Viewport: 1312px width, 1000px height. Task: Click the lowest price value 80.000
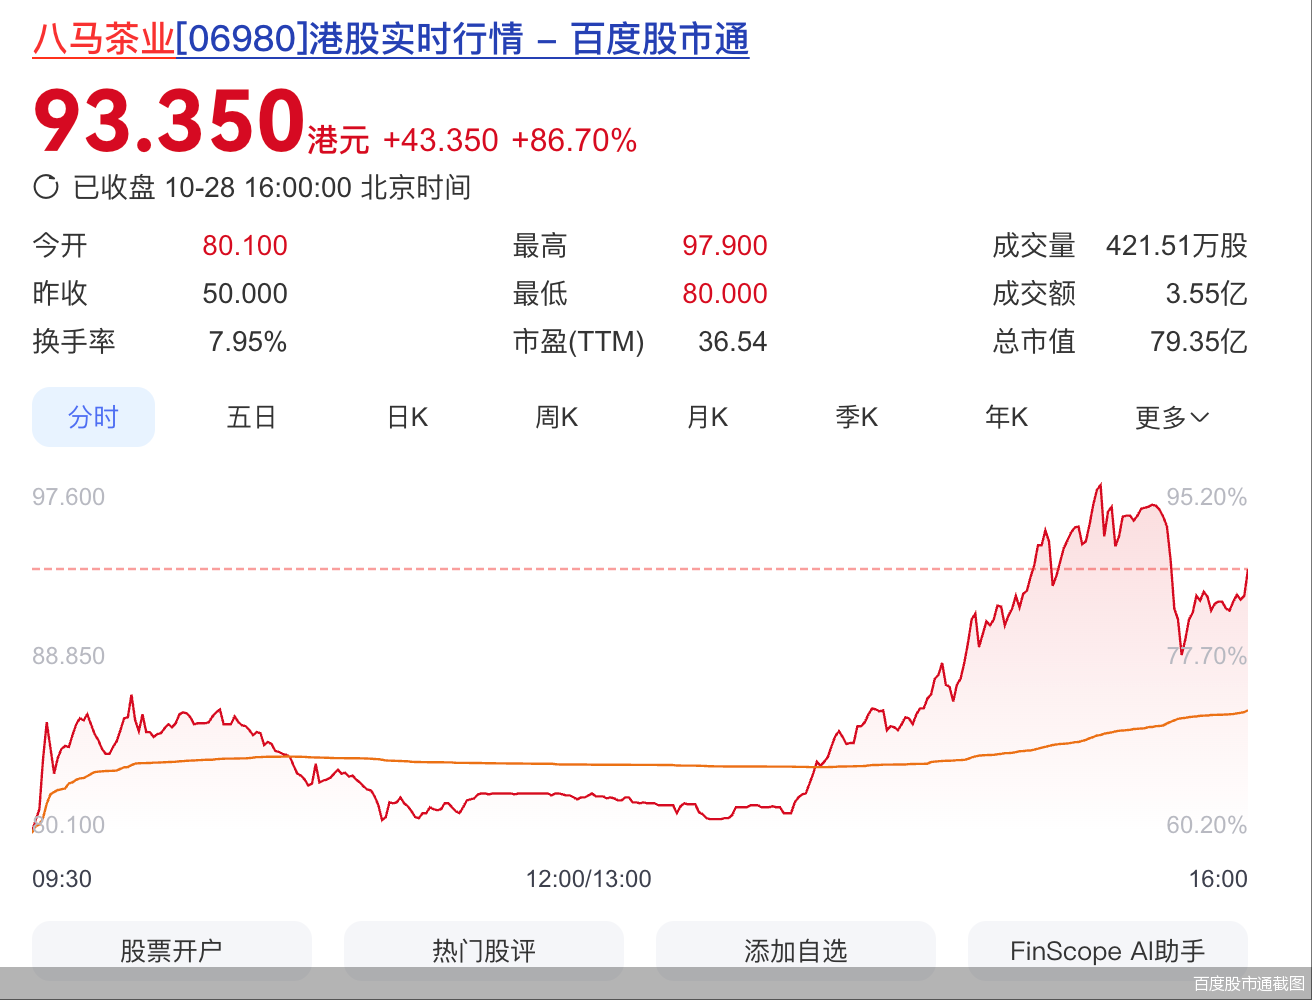[x=724, y=293]
